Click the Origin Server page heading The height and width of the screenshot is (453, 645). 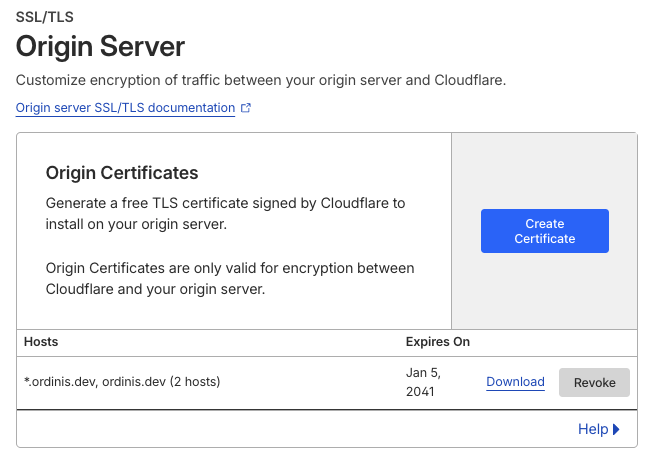100,46
